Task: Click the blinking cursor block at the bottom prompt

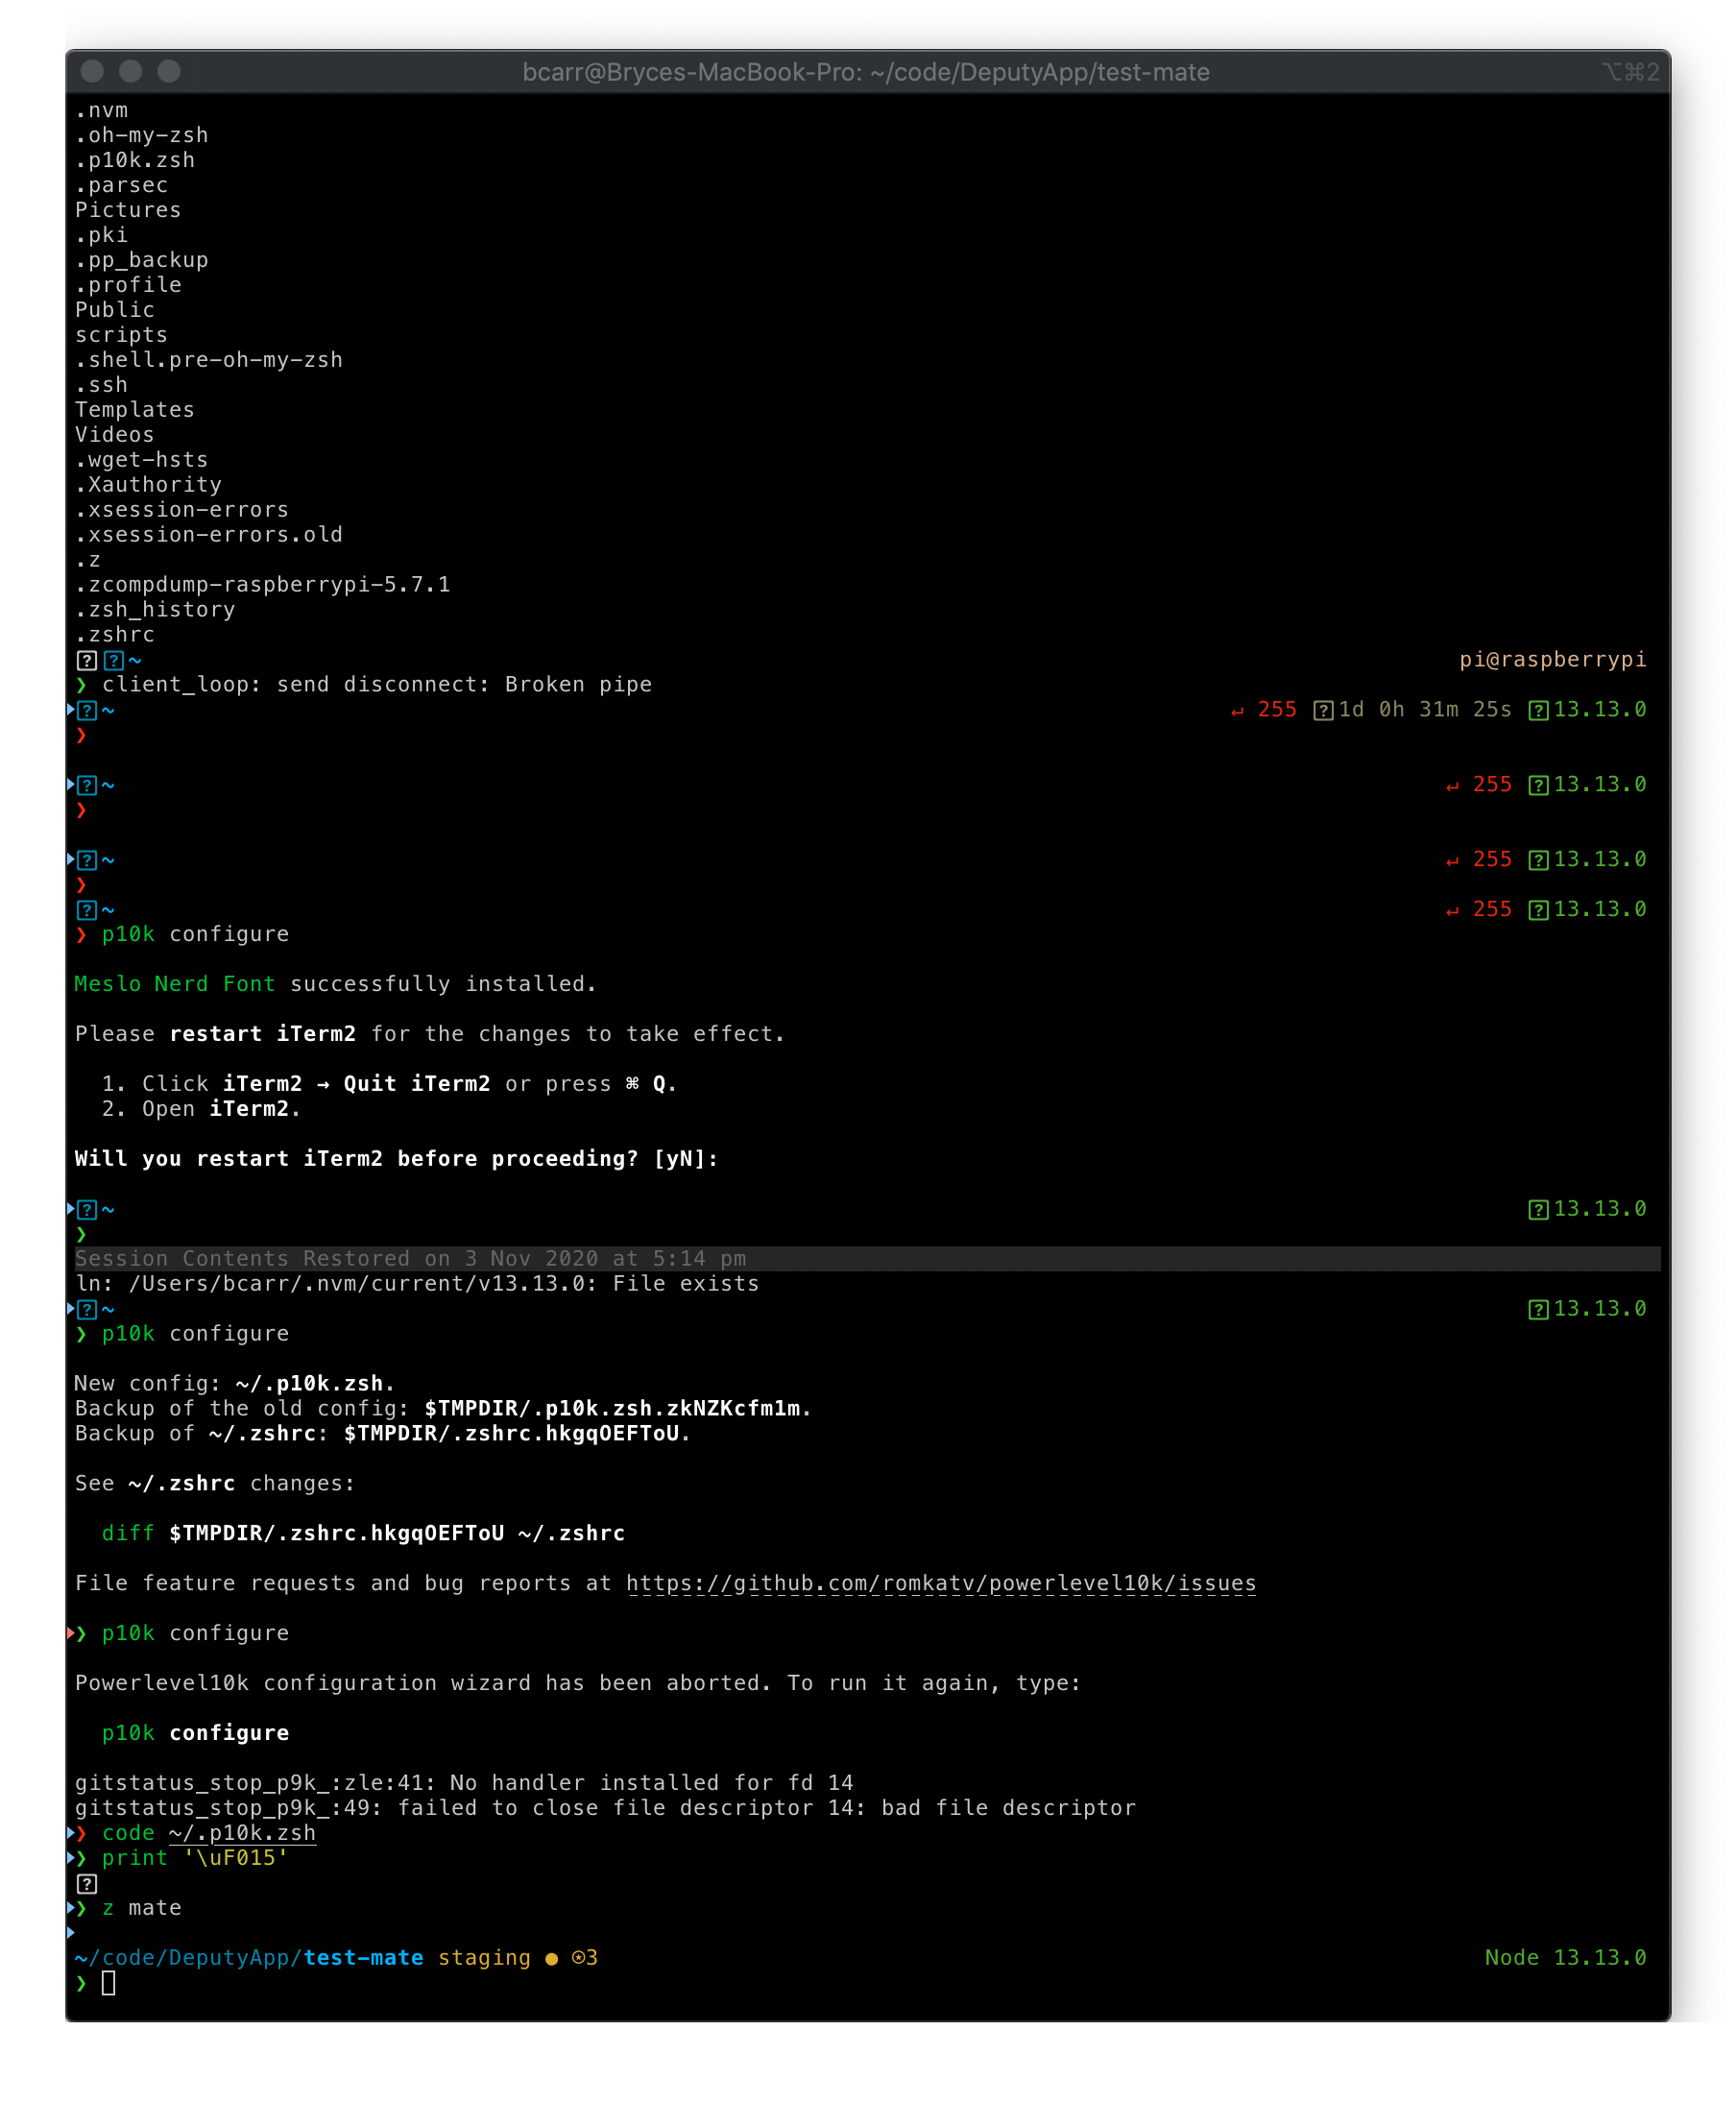Action: [110, 1983]
